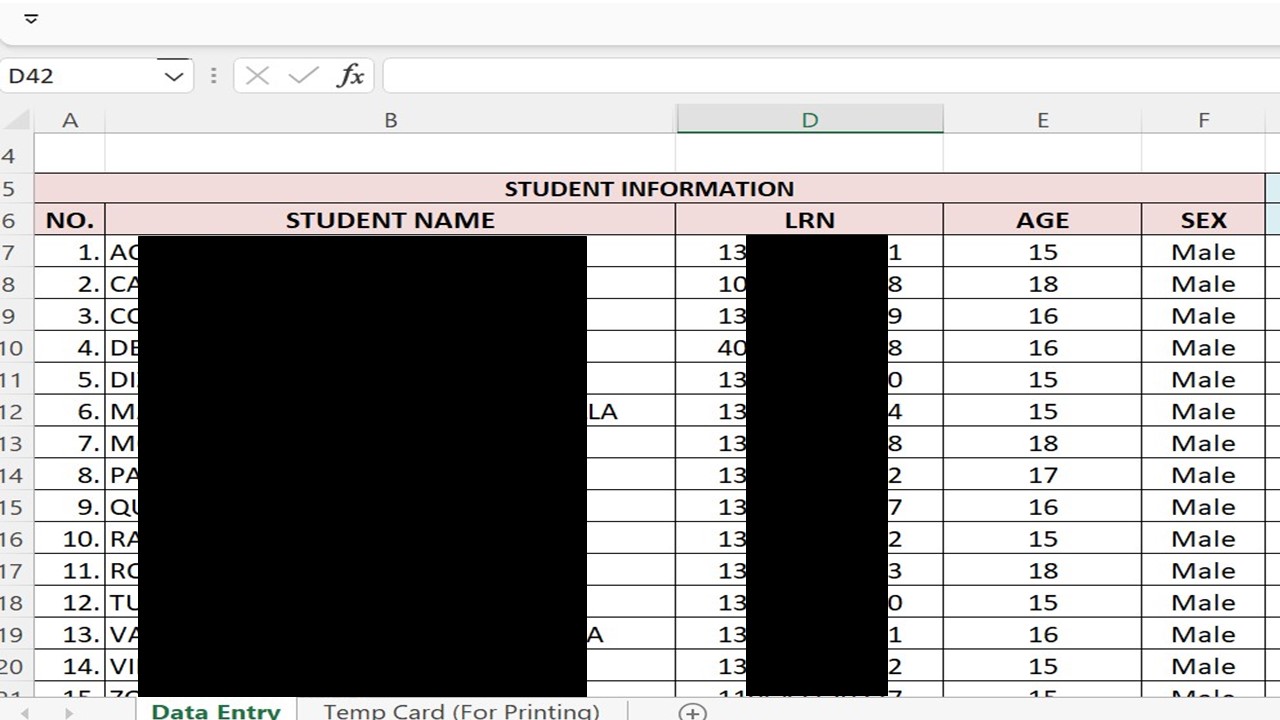Click the Cancel entry X icon
The width and height of the screenshot is (1280, 720).
click(x=257, y=76)
